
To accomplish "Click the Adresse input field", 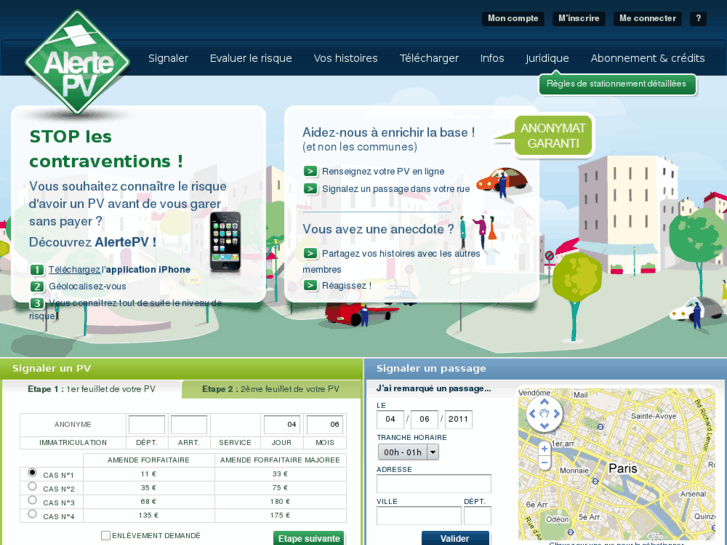I will click(x=434, y=483).
